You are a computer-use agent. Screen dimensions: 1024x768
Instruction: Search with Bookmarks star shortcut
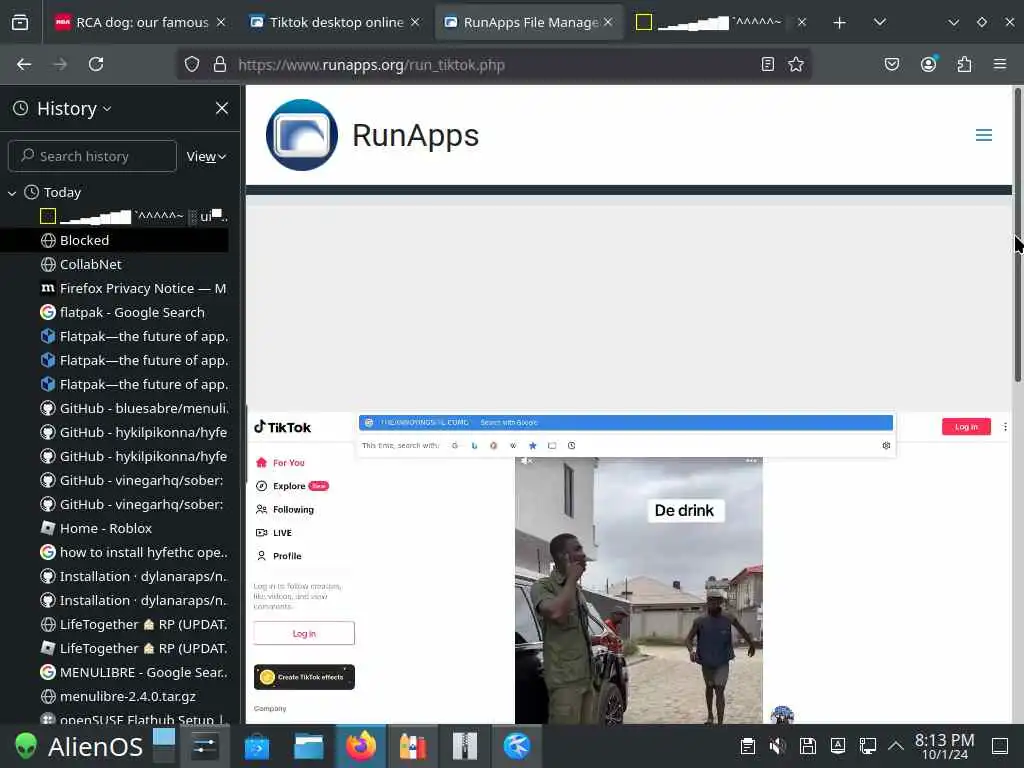[x=532, y=445]
